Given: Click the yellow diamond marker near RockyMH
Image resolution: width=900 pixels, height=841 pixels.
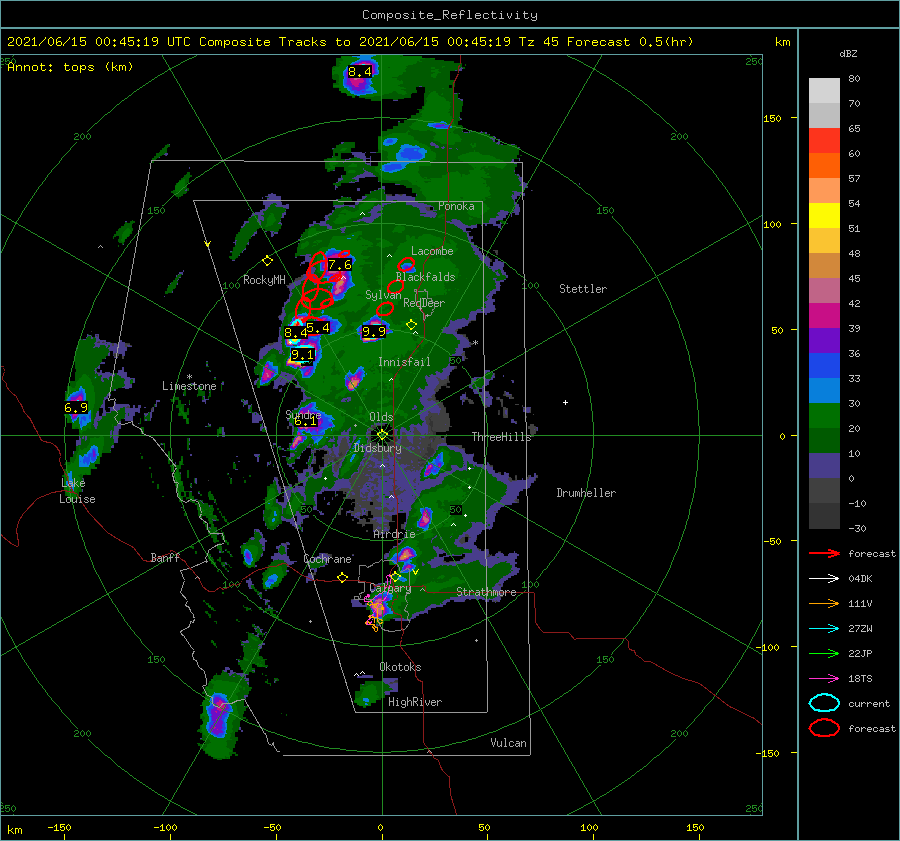Looking at the screenshot, I should pyautogui.click(x=267, y=261).
